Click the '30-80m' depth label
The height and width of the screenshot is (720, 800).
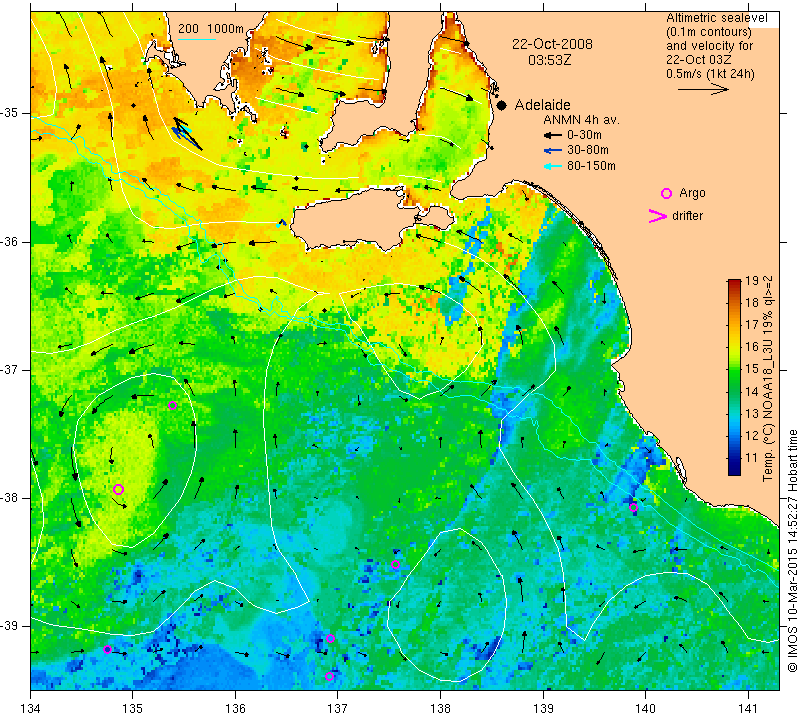tap(588, 150)
